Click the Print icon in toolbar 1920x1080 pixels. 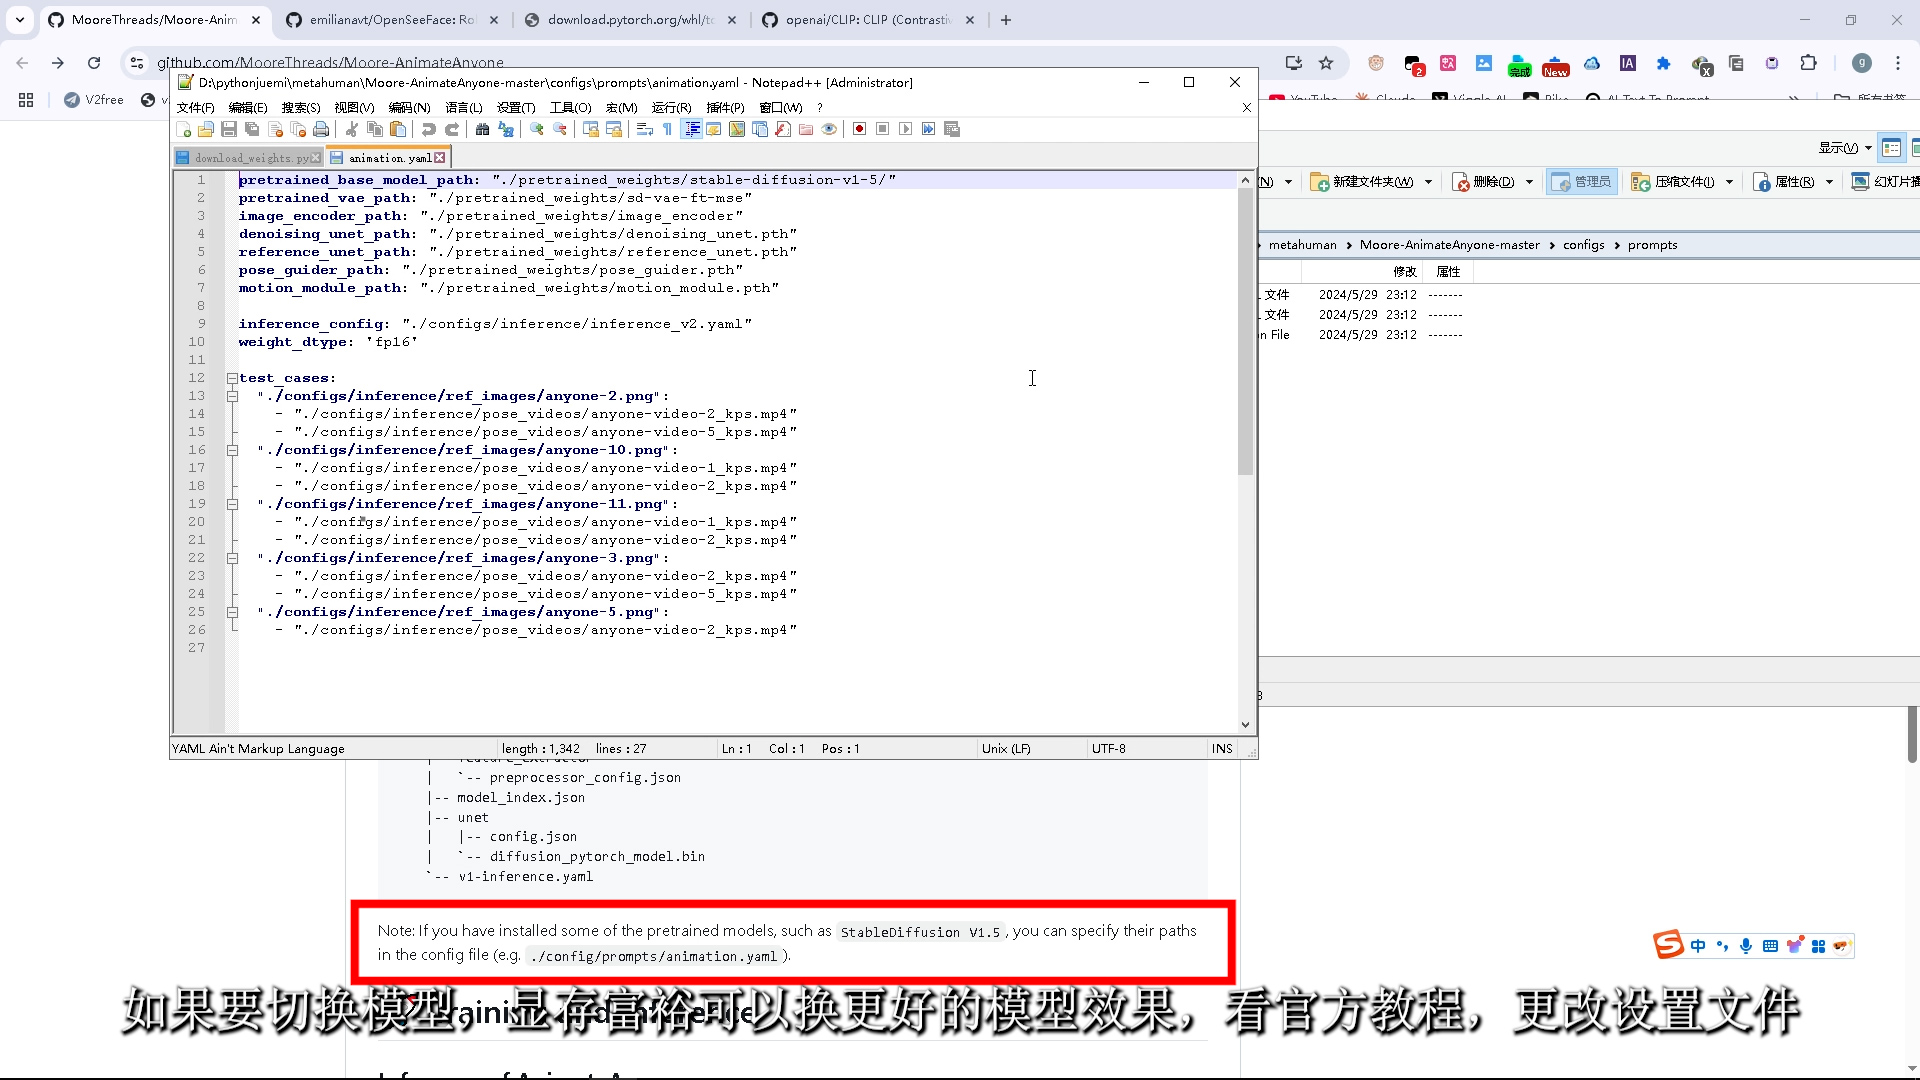click(x=321, y=129)
